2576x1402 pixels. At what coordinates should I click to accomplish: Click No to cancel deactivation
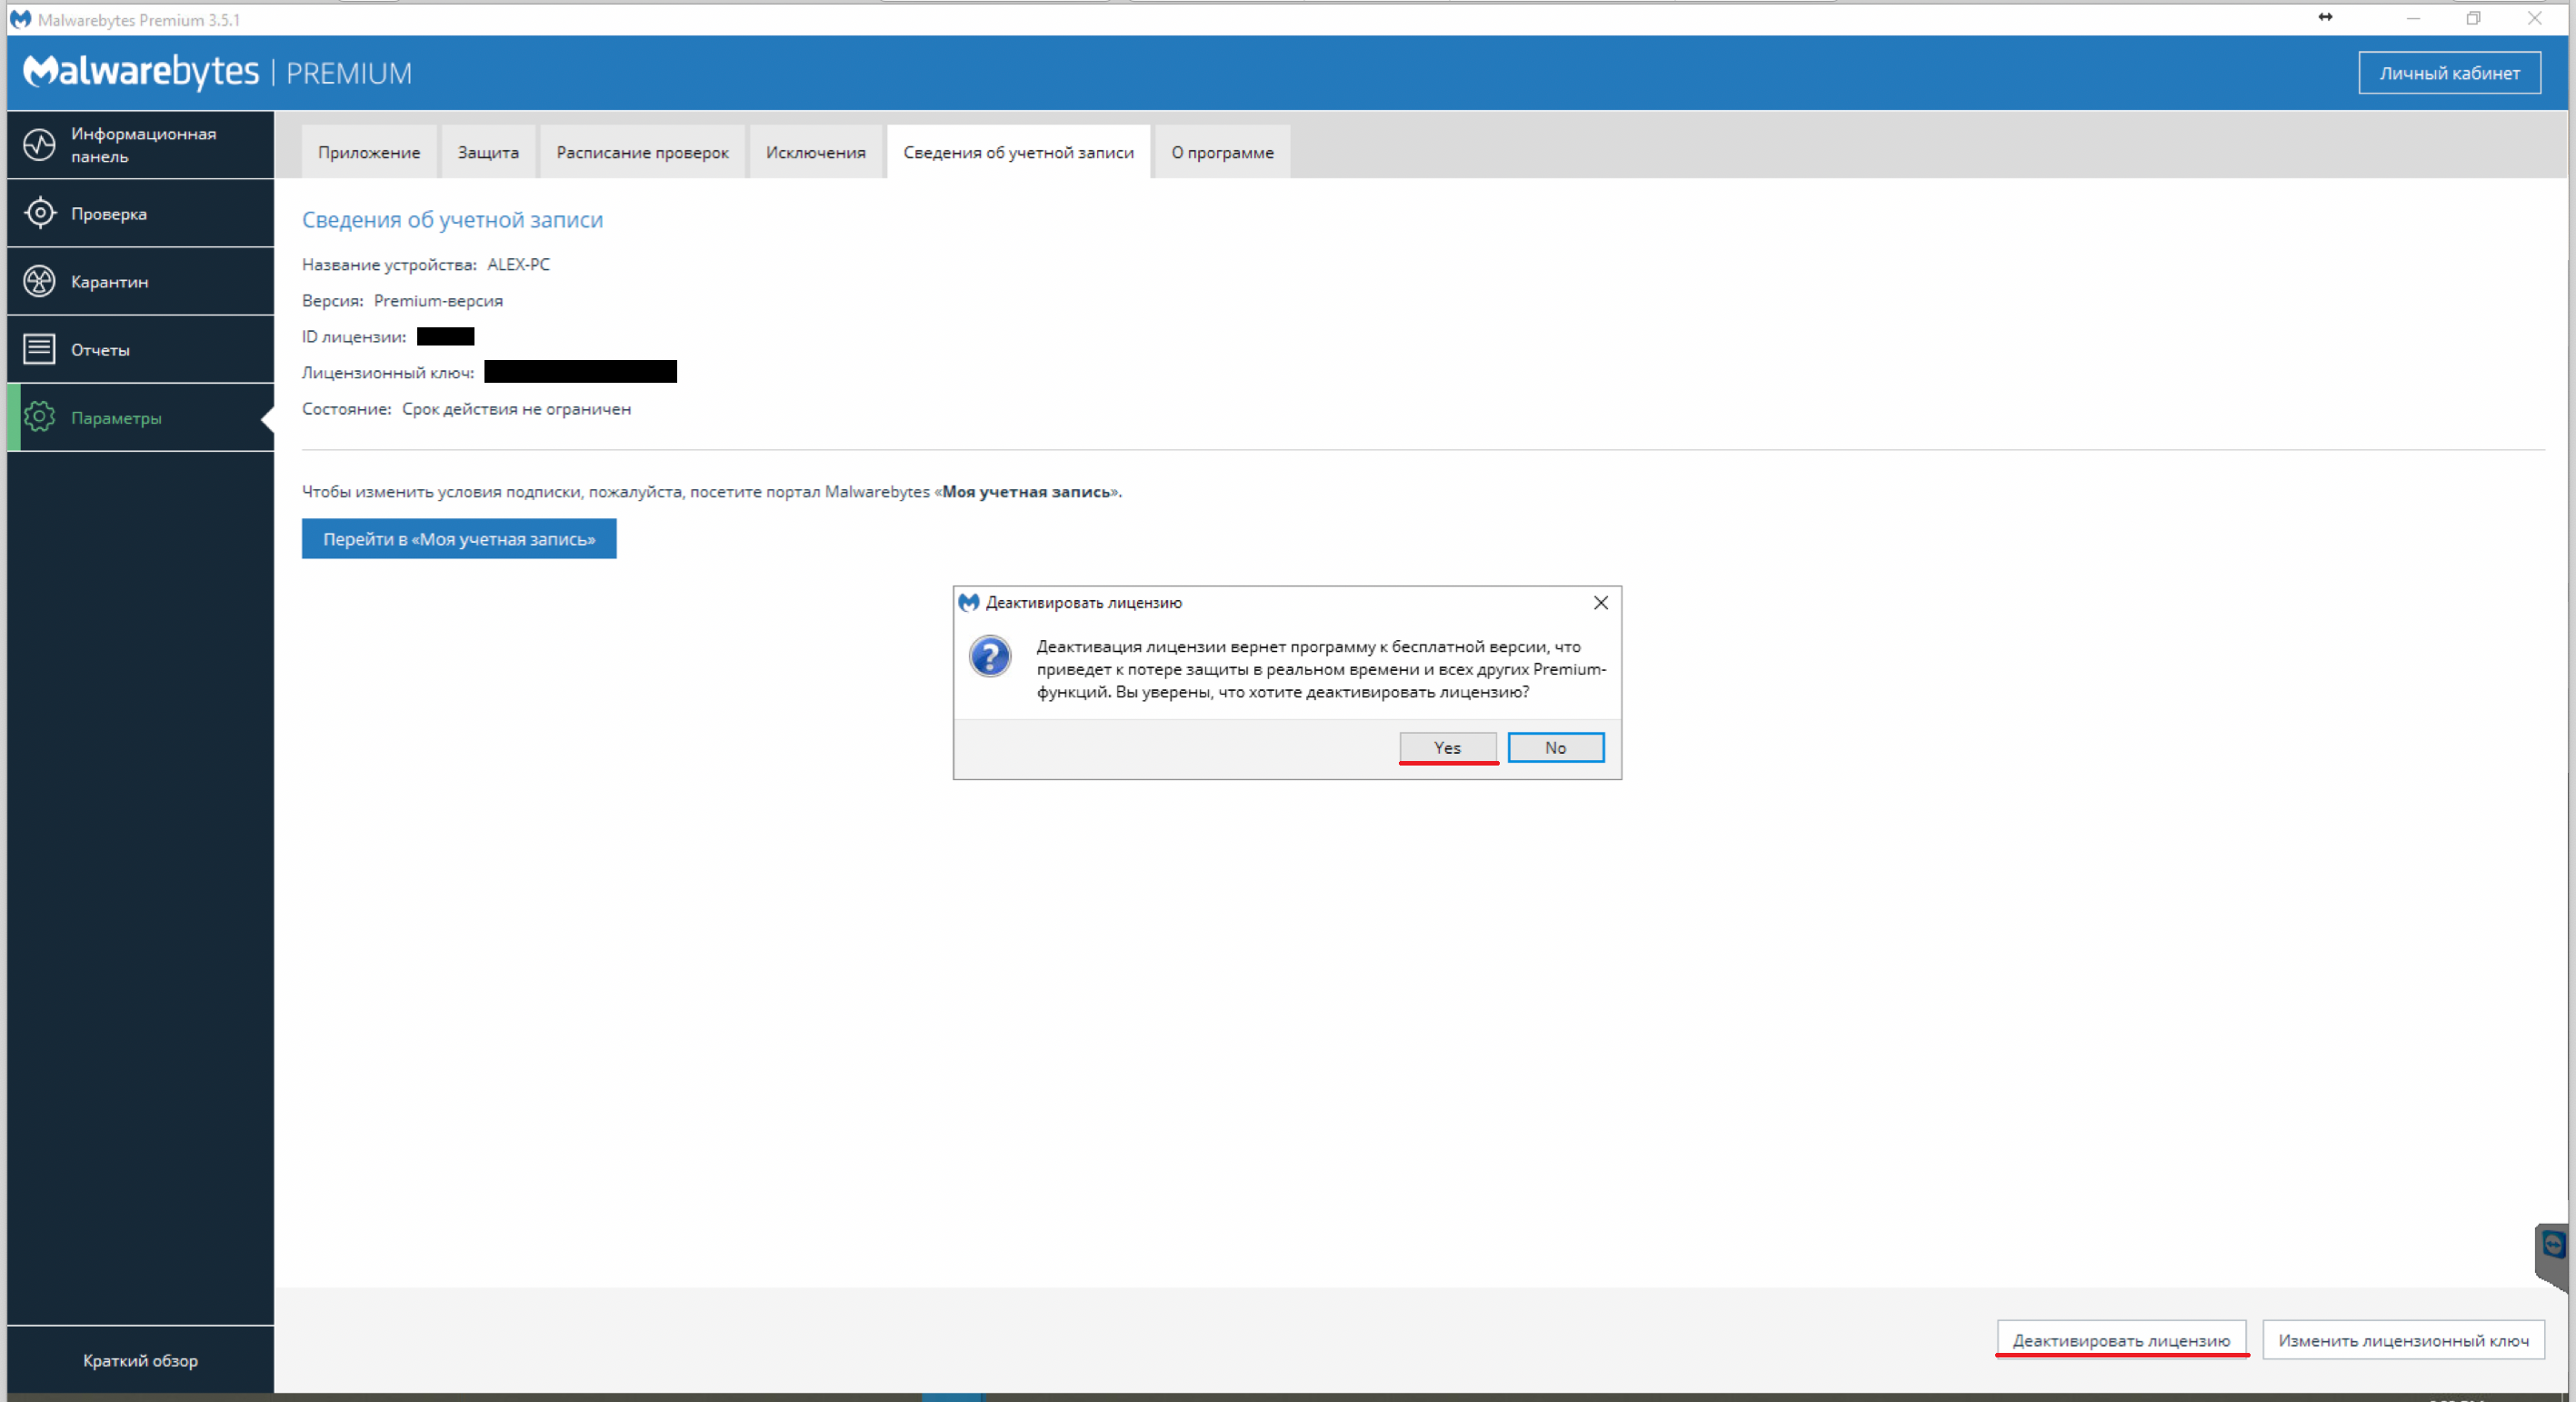(1554, 746)
